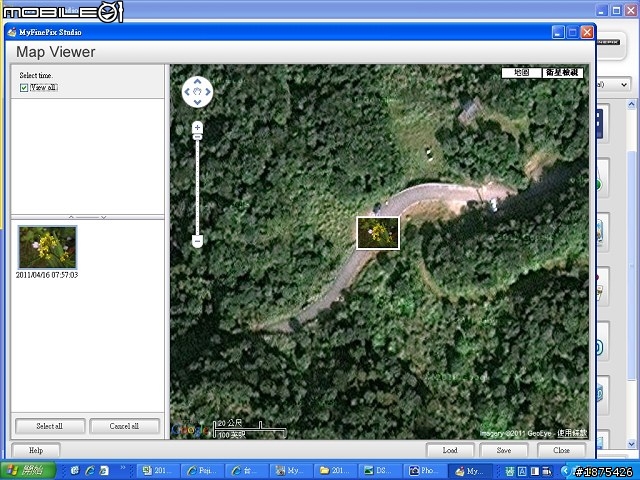
Task: Click the background window scrollbar up arrow
Action: (x=631, y=104)
